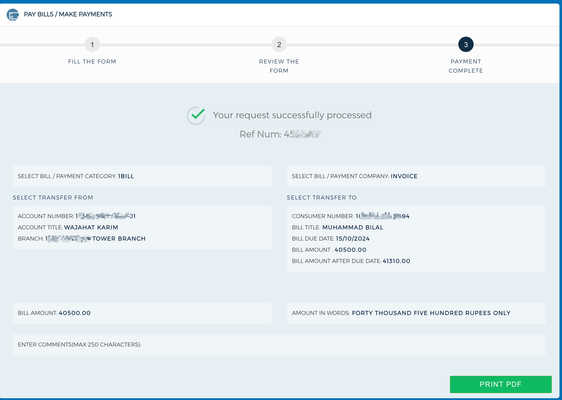Click the Bill Title Muhammad Bilal line
The image size is (562, 400).
click(x=337, y=227)
